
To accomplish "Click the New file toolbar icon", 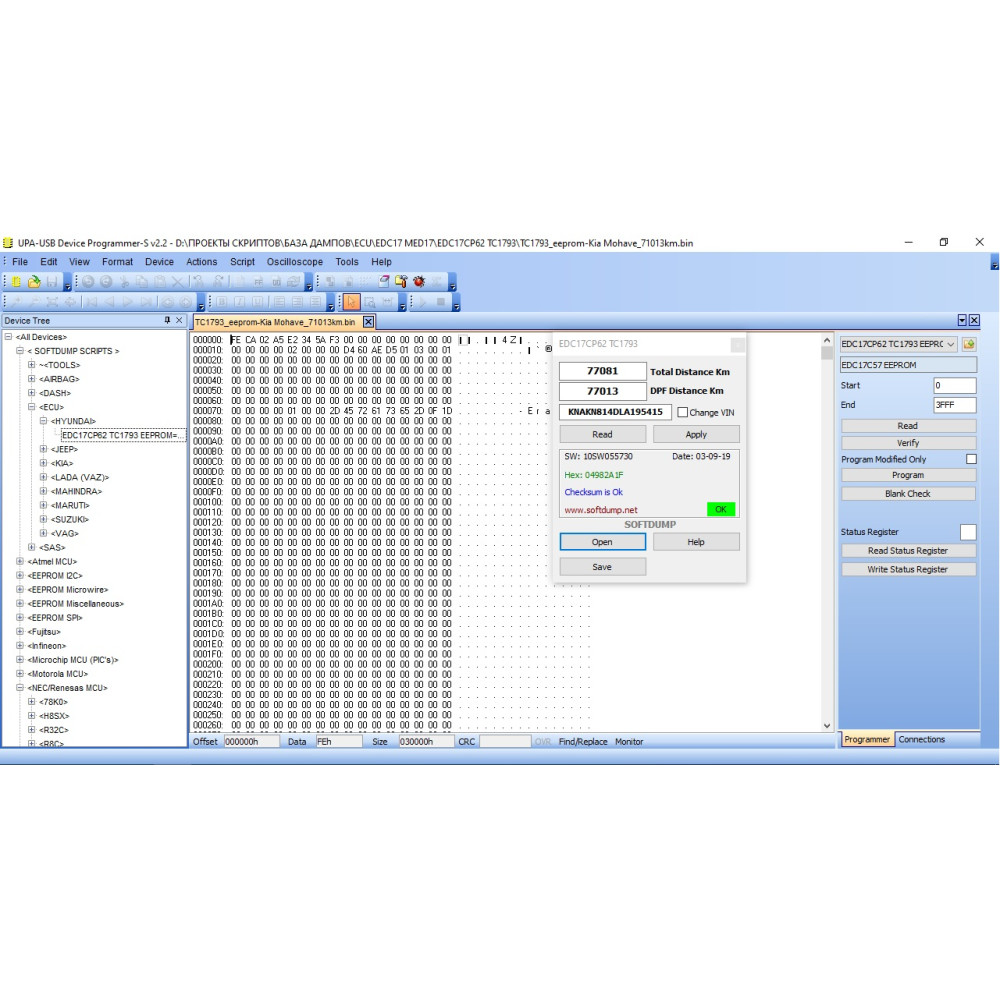I will [x=15, y=281].
